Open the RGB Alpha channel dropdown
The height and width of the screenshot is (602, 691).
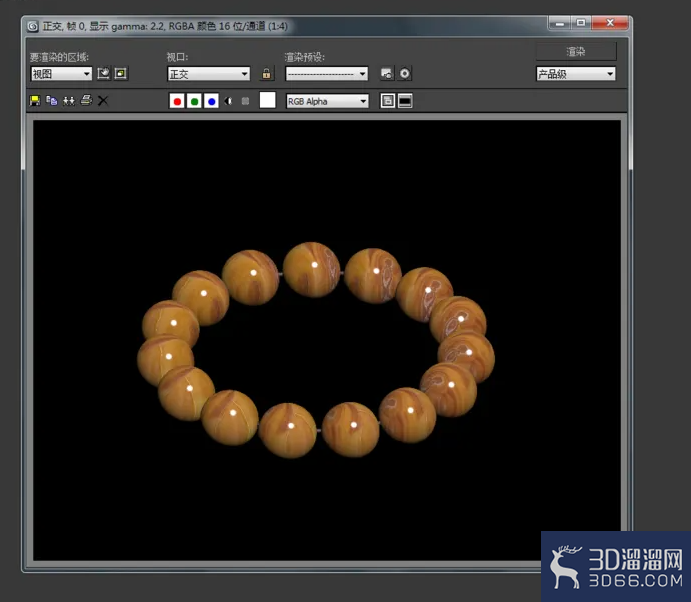click(x=327, y=101)
